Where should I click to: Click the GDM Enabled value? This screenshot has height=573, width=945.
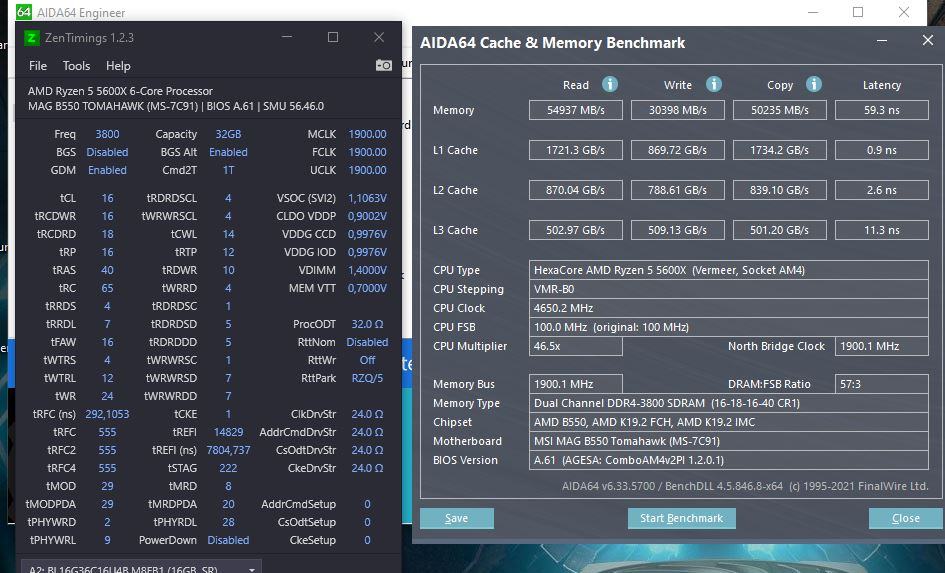click(107, 171)
